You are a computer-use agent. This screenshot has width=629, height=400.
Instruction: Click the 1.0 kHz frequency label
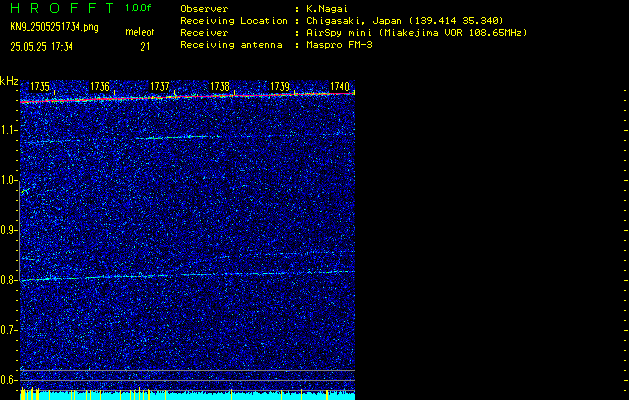coord(8,180)
